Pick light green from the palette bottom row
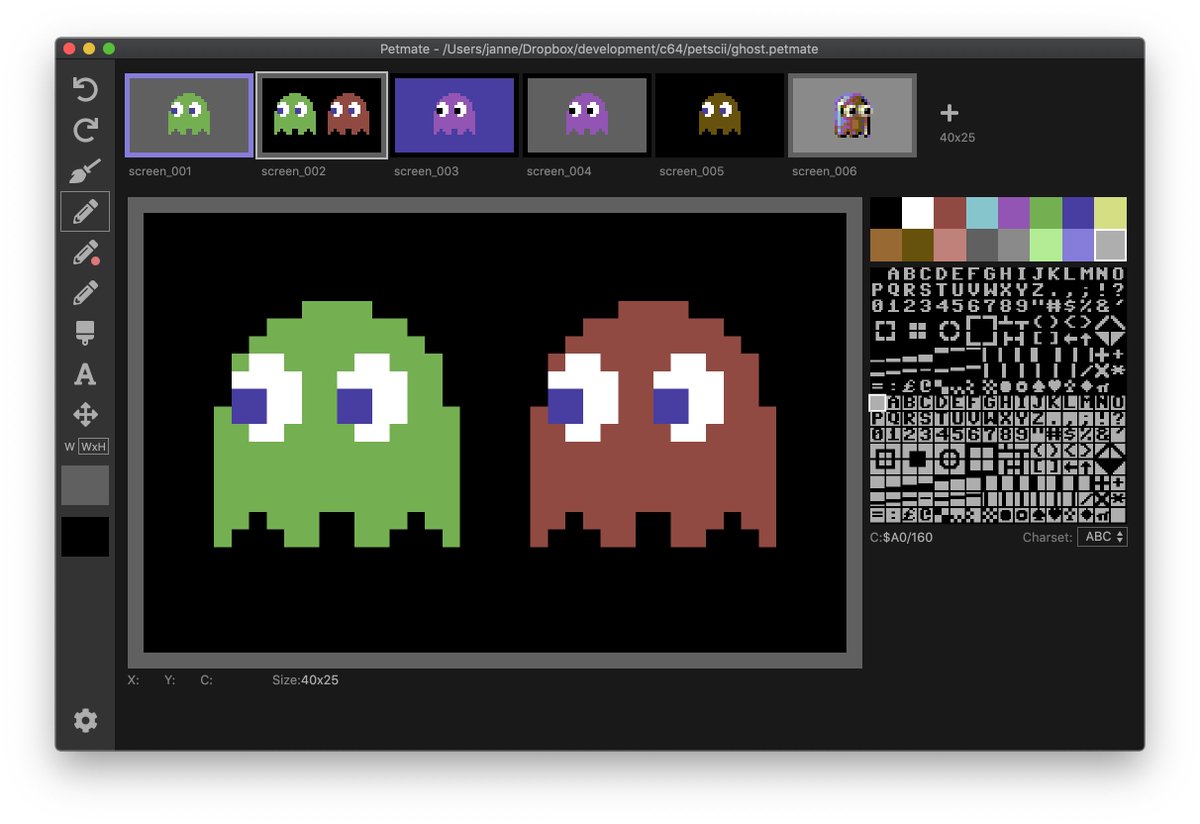Image resolution: width=1200 pixels, height=824 pixels. (1046, 245)
